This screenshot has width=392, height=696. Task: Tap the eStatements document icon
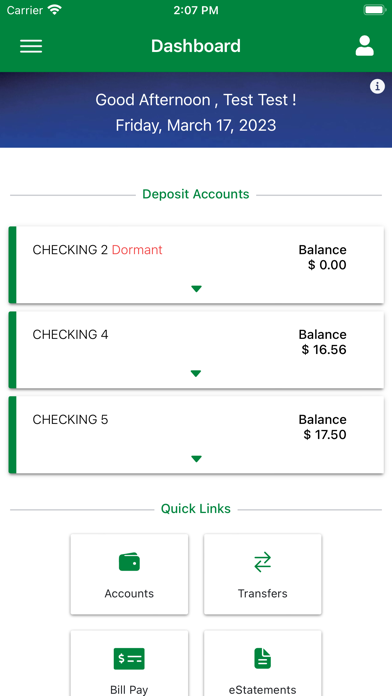[x=262, y=658]
